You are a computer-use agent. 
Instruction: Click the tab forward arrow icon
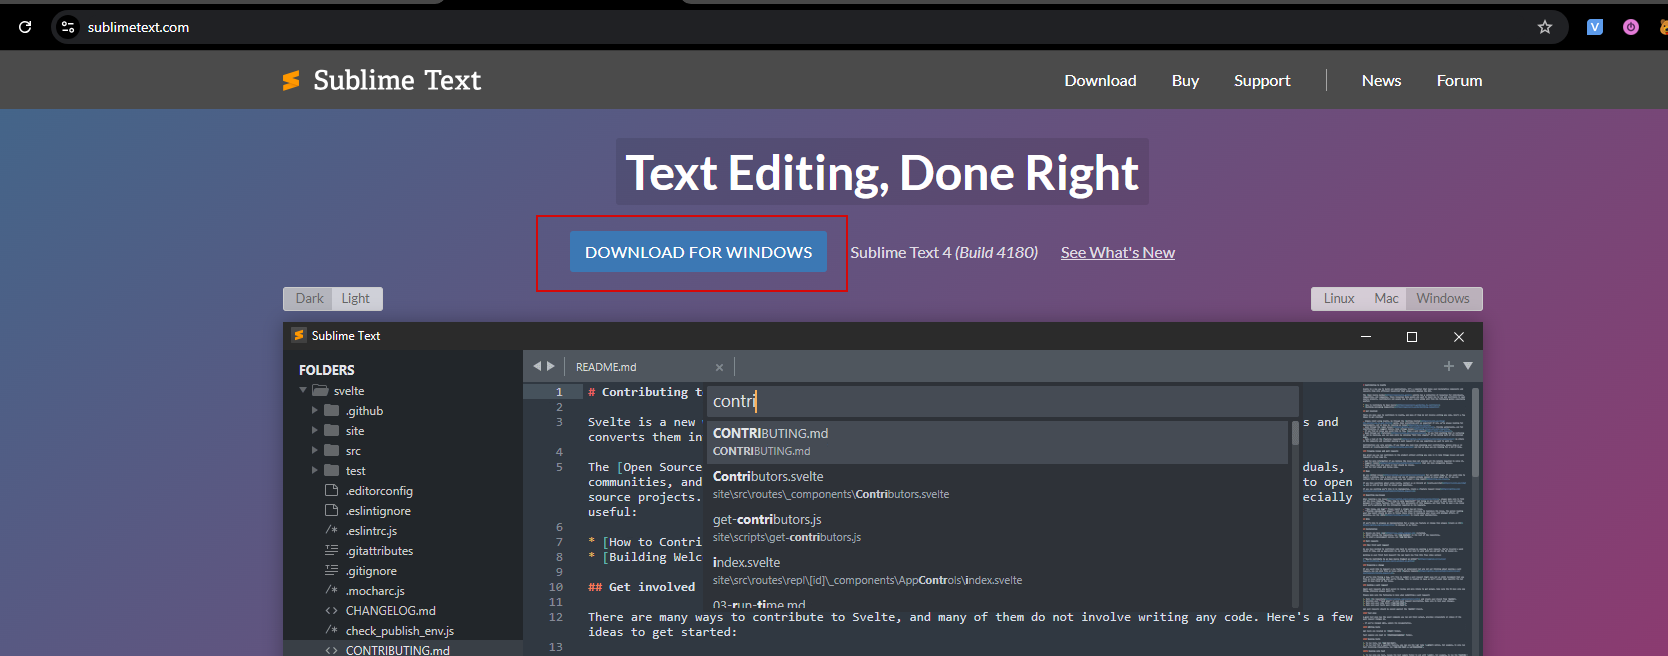click(551, 366)
